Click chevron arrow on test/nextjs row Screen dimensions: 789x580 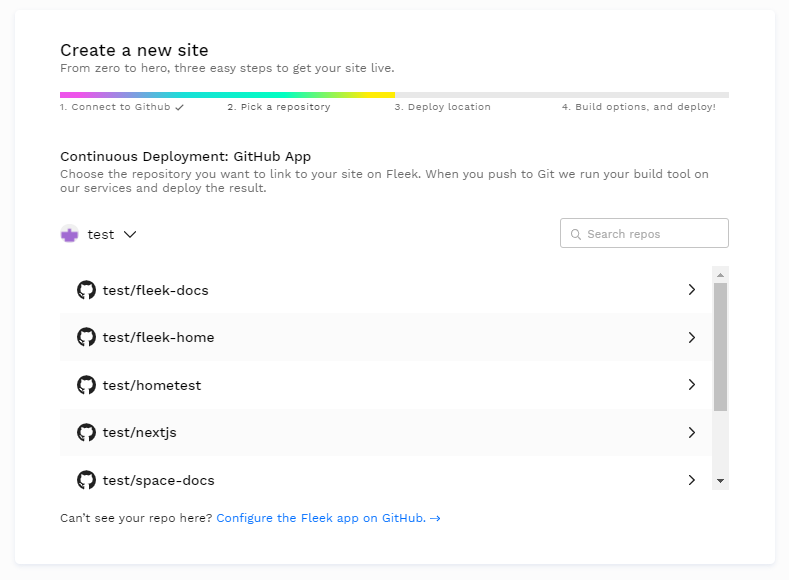(x=691, y=432)
